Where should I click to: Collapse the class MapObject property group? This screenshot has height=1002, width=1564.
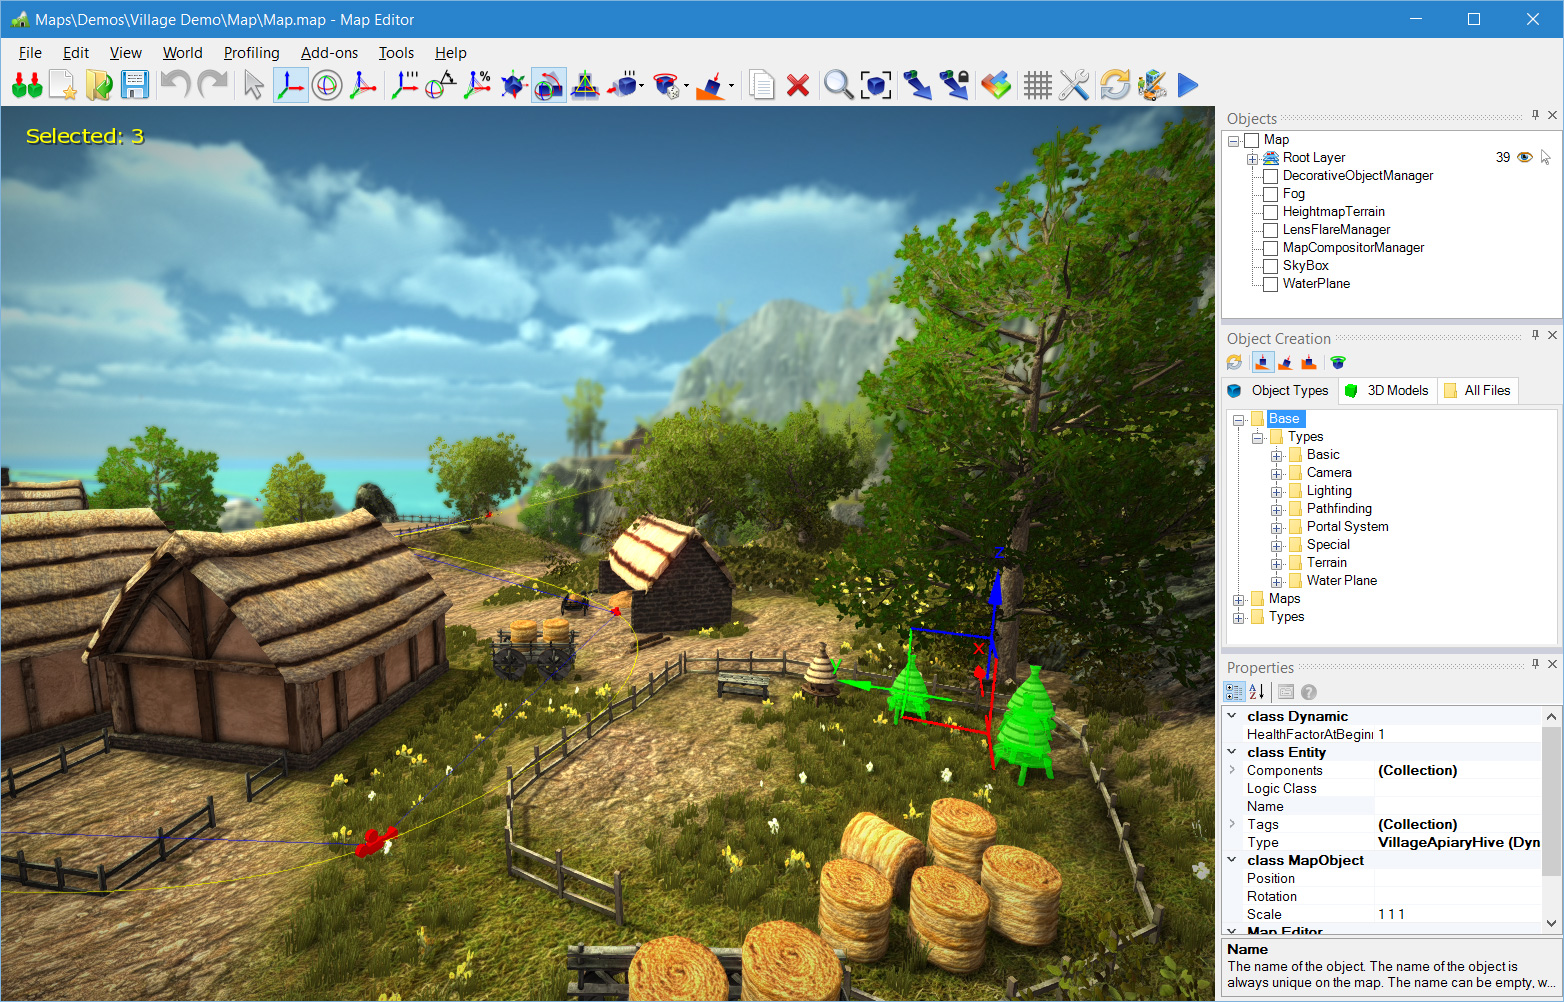(1232, 860)
